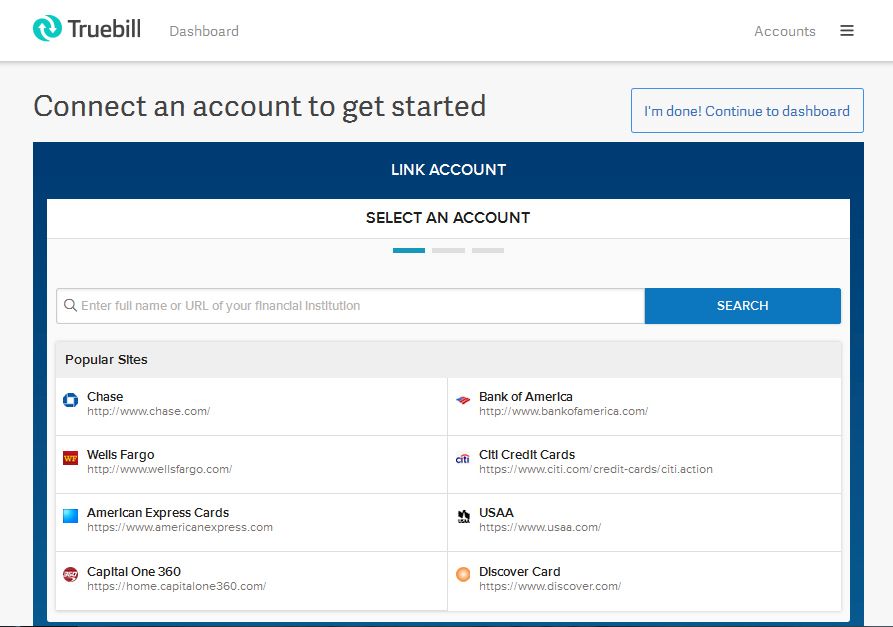893x627 pixels.
Task: Click "I'm done! Continue to dashboard" button
Action: pos(747,110)
